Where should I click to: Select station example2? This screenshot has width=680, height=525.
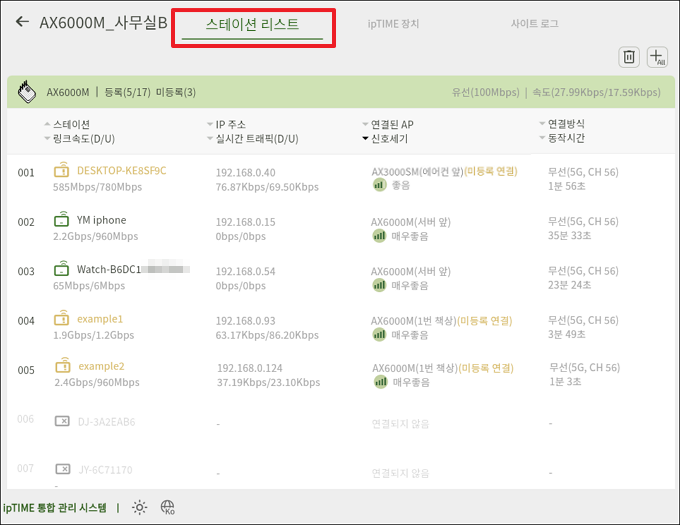[101, 366]
